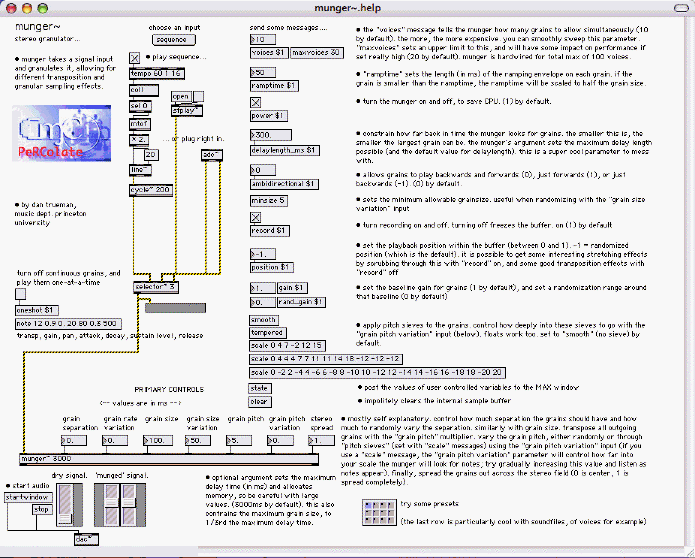Open the sequence input dropdown menu
This screenshot has height=558, width=695.
[x=174, y=40]
